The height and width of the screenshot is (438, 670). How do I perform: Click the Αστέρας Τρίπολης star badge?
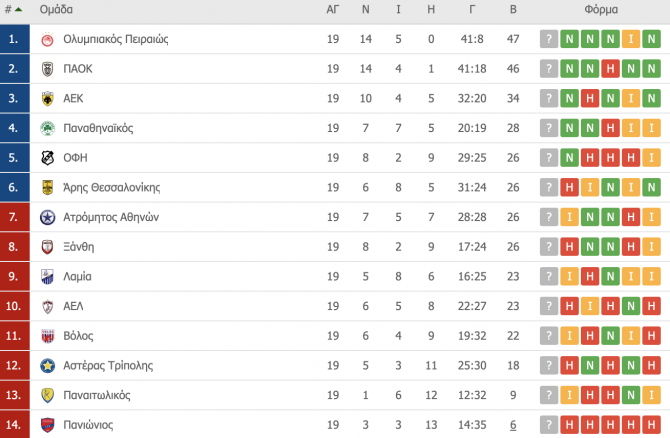[x=47, y=366]
